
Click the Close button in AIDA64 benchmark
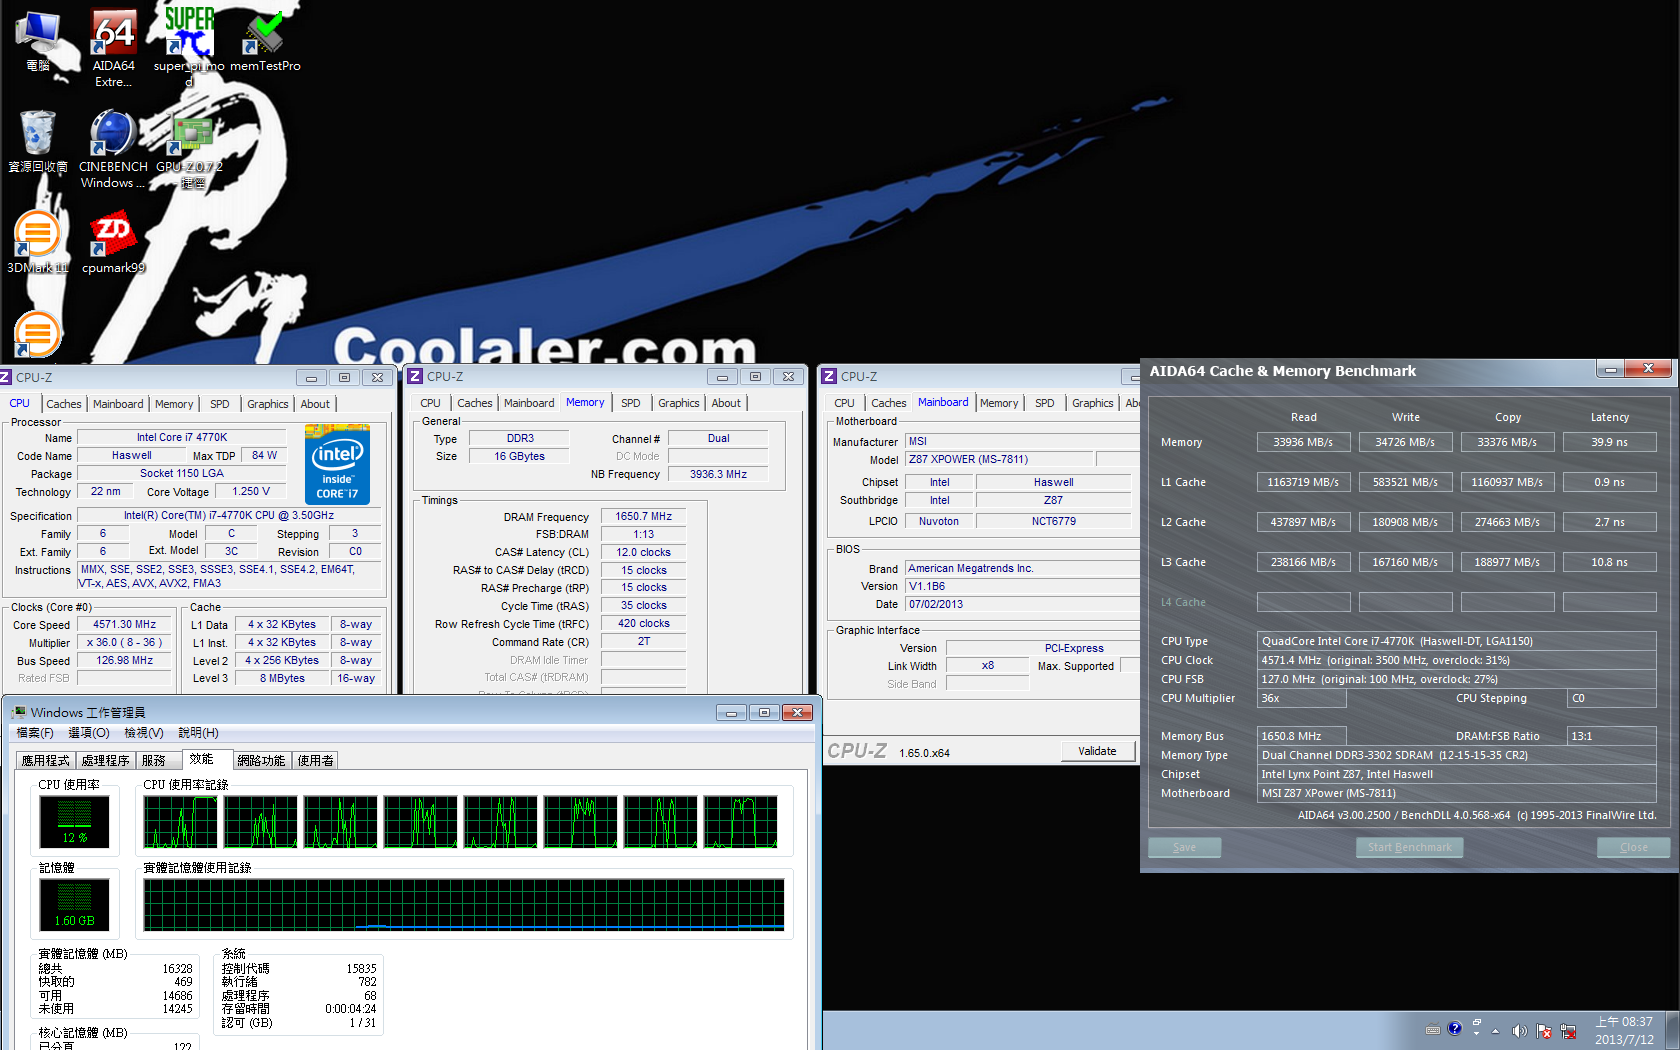click(1634, 847)
